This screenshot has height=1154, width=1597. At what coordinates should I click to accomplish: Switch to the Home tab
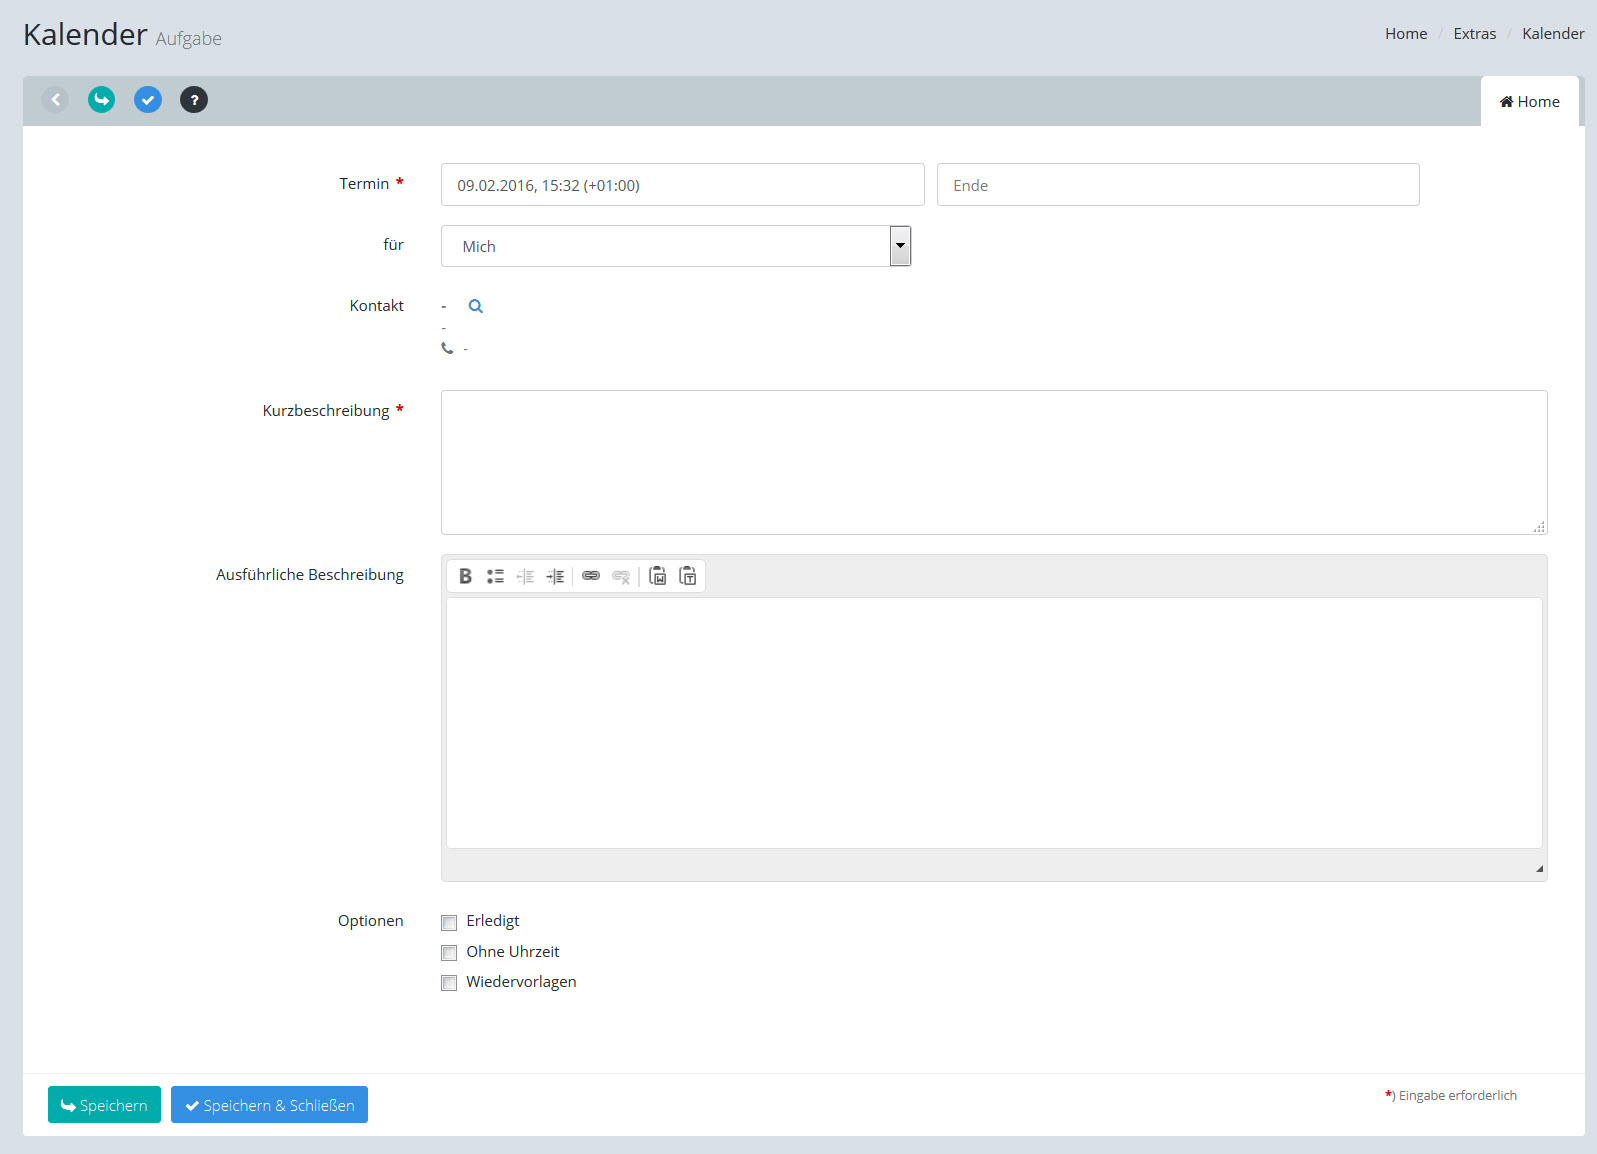tap(1529, 102)
